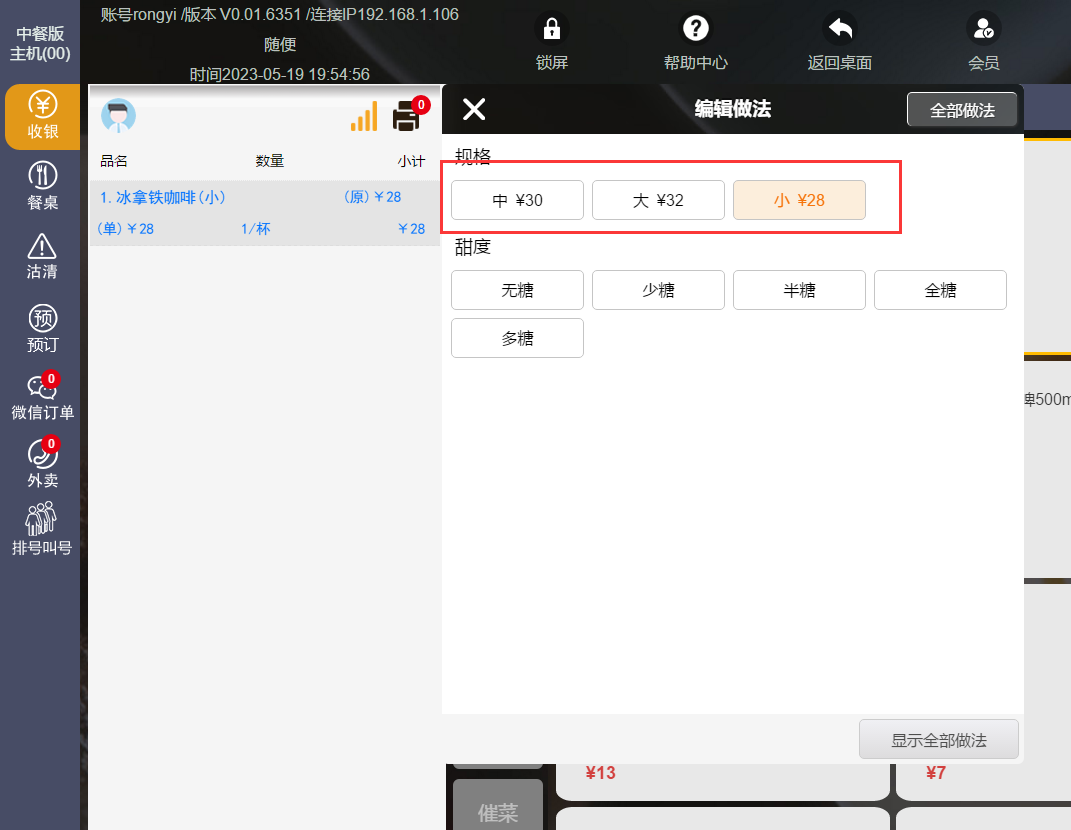Expand the show all methods (显示全部做法) button
Viewport: 1071px width, 830px height.
pyautogui.click(x=938, y=740)
